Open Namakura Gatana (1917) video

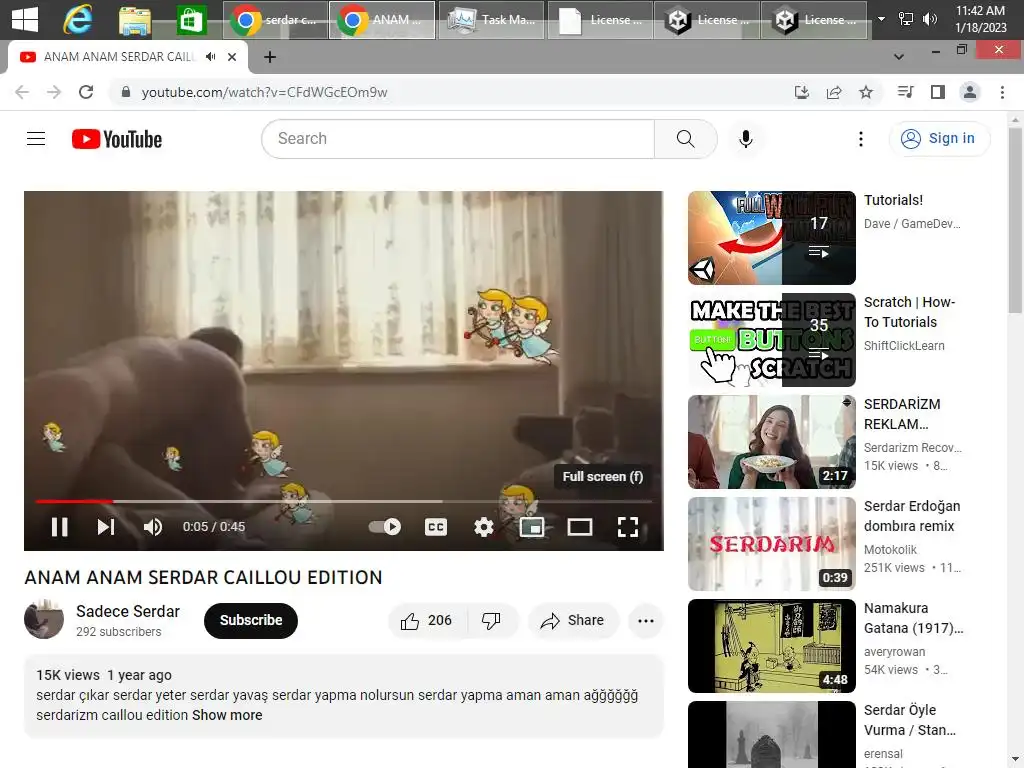[771, 645]
